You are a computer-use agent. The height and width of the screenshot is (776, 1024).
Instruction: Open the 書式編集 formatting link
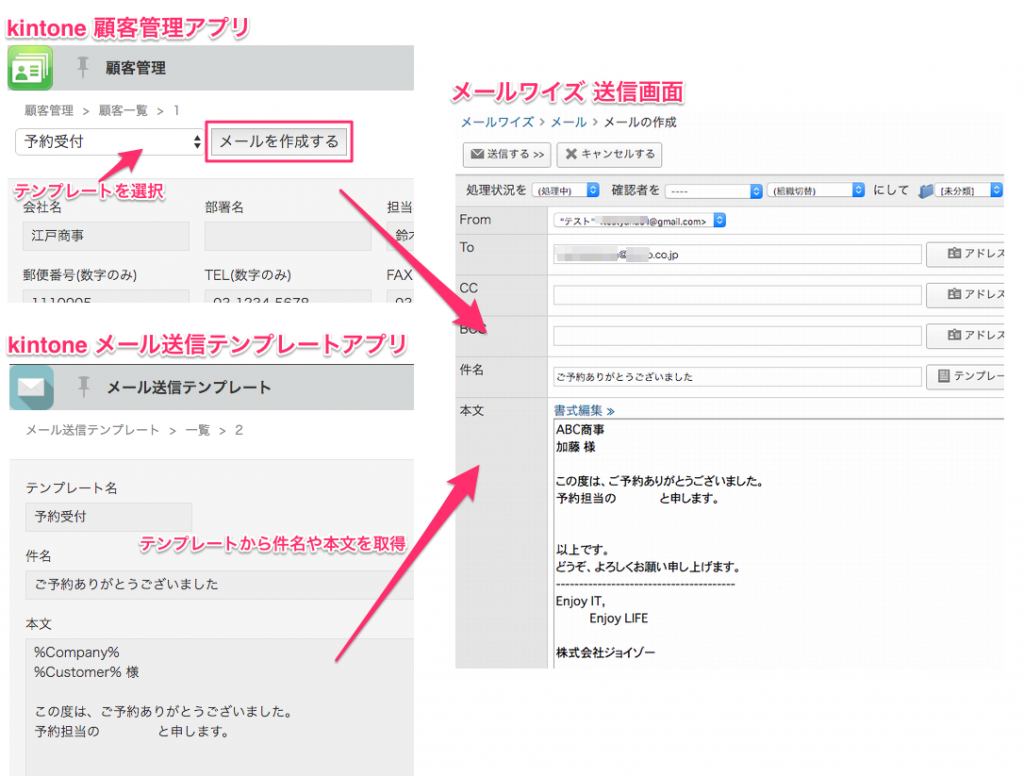coord(584,411)
